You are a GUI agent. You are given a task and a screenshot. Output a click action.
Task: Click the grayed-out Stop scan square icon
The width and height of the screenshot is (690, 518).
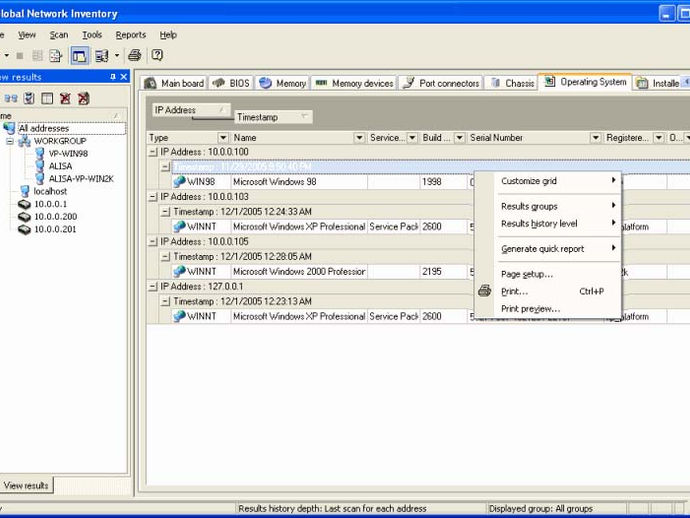20,55
